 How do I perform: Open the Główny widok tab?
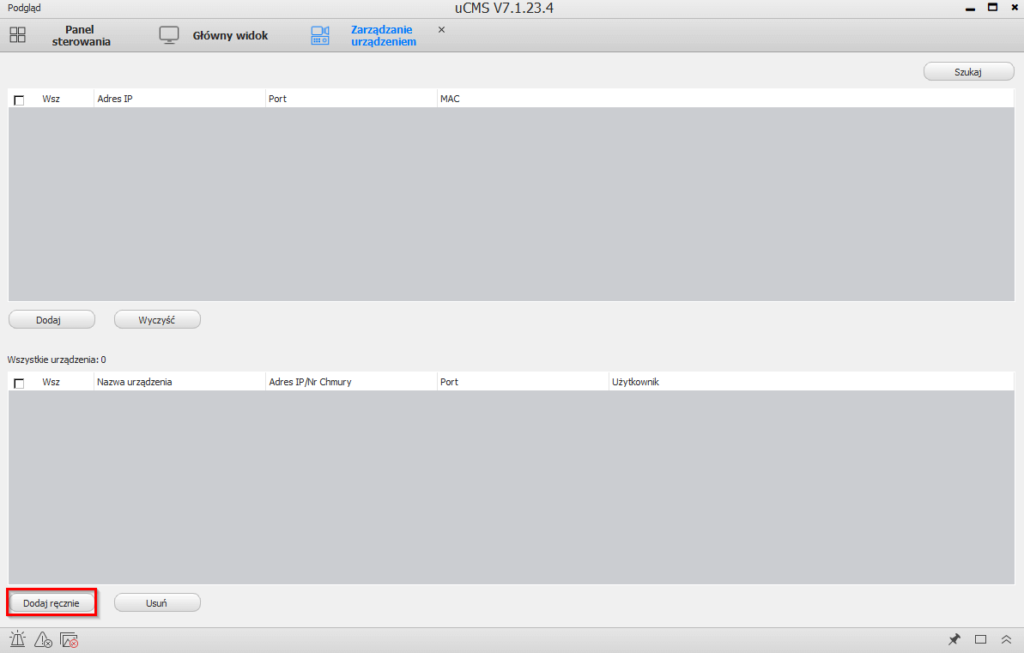(x=230, y=36)
